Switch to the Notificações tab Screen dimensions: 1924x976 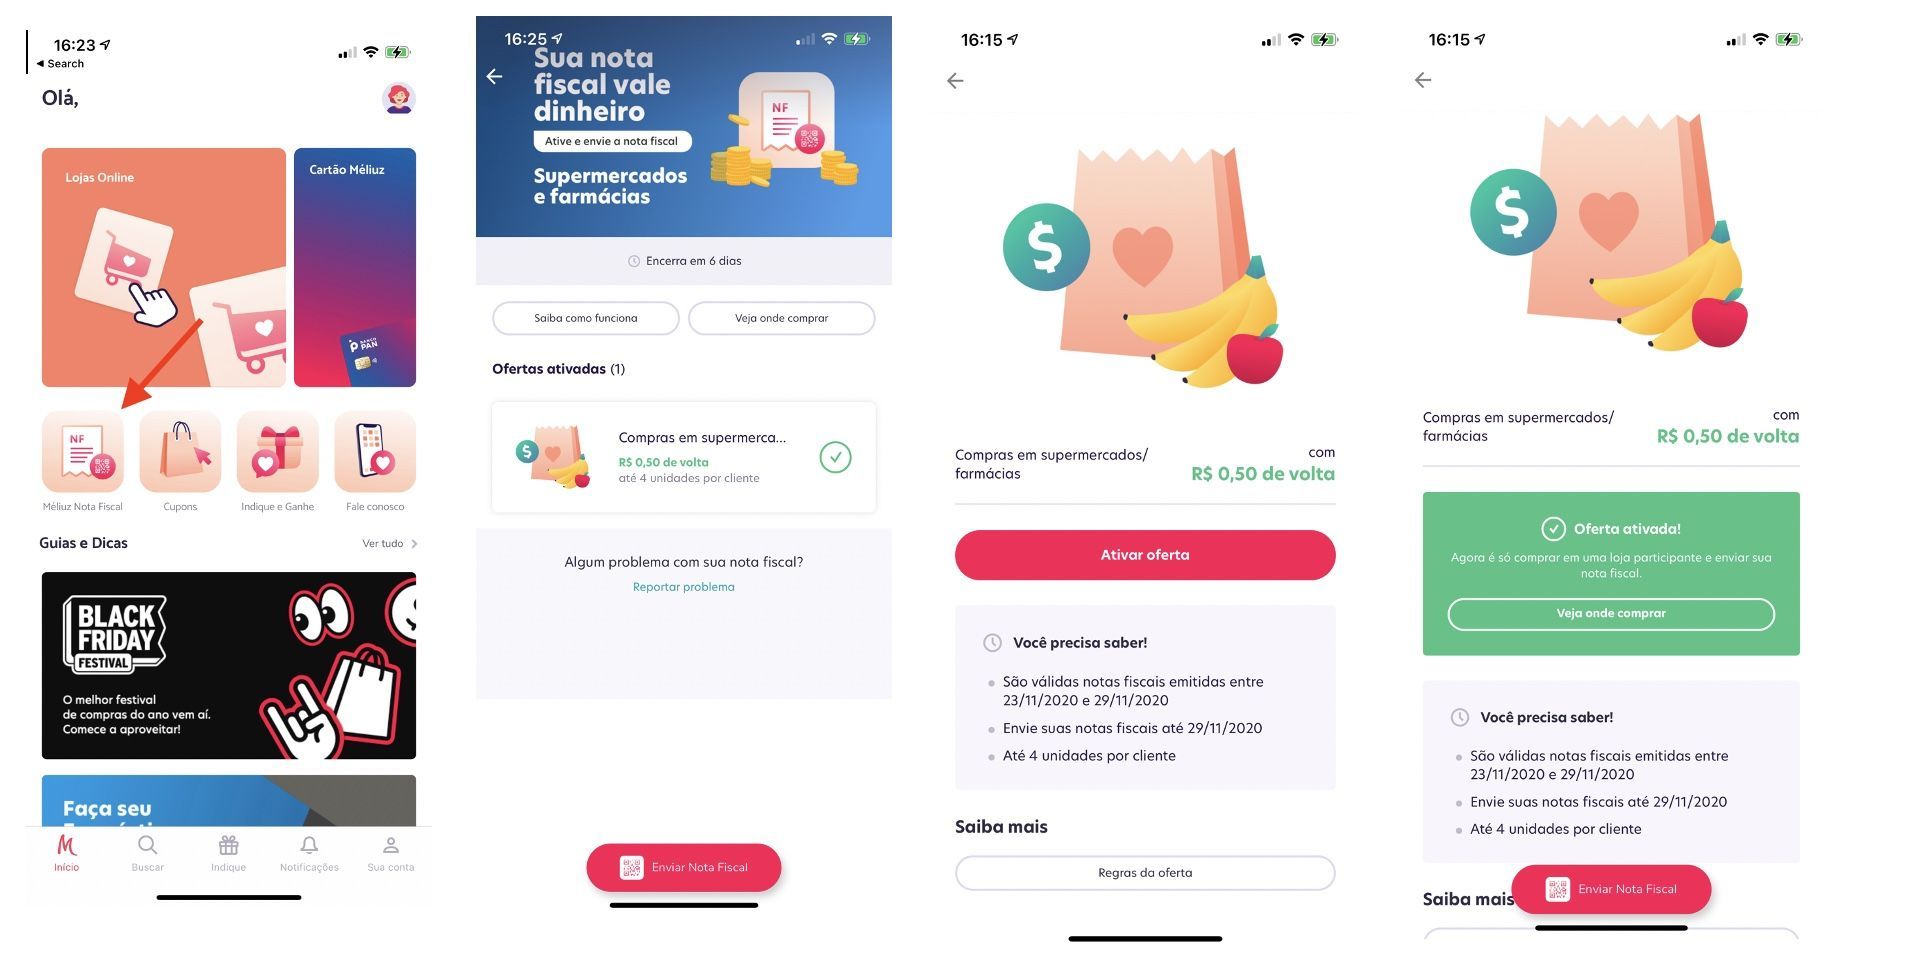click(309, 853)
